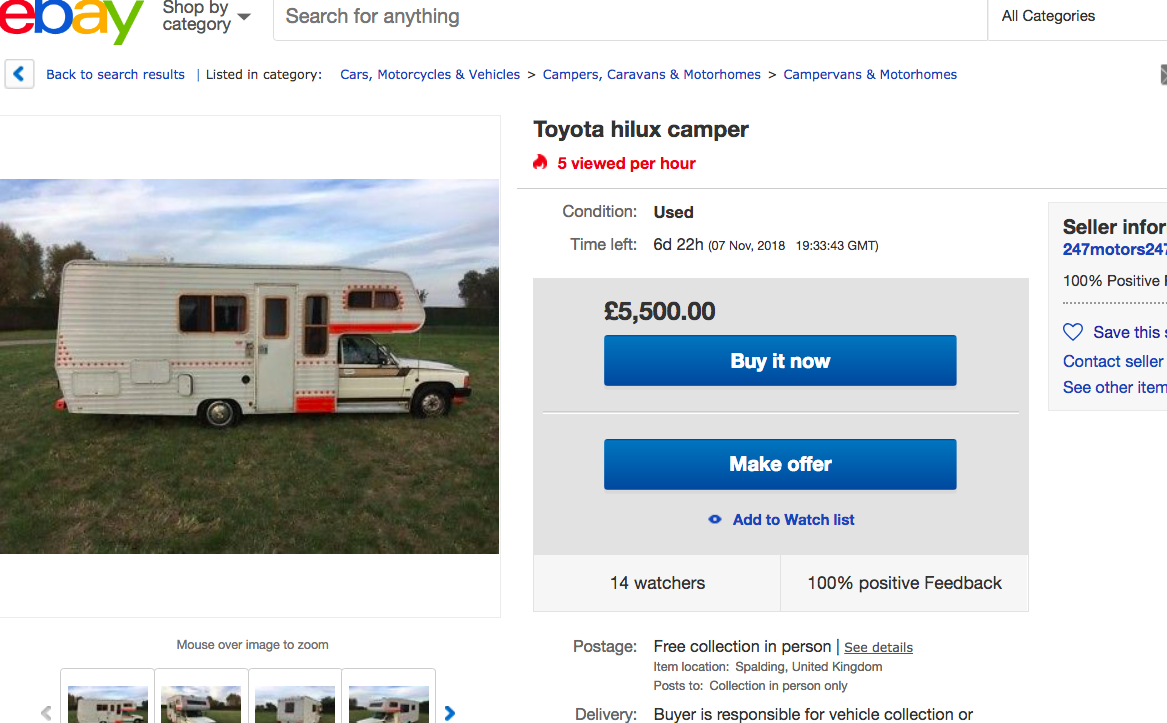Image resolution: width=1167 pixels, height=723 pixels.
Task: Click the red flame viewed-per-hour icon
Action: click(541, 163)
